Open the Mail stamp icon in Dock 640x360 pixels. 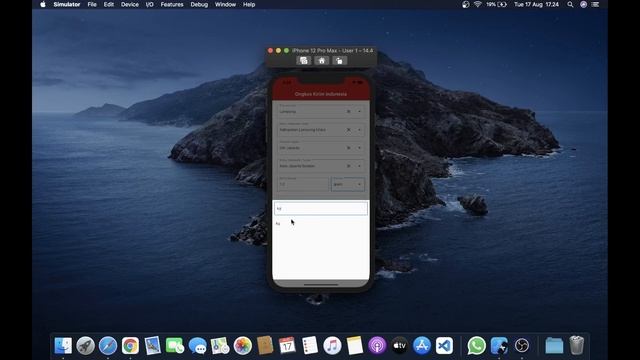pyautogui.click(x=153, y=346)
